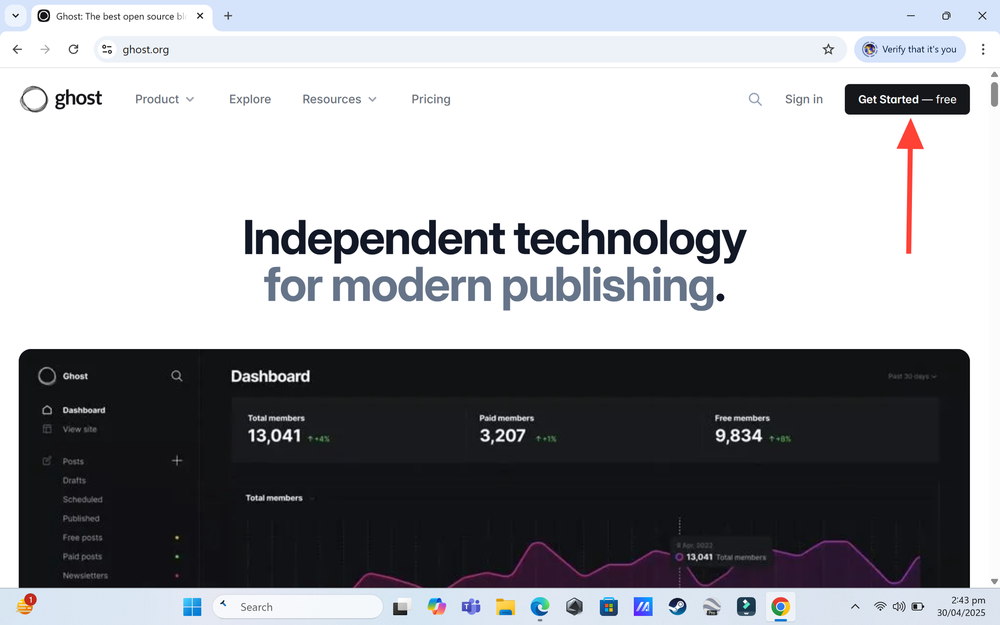The height and width of the screenshot is (625, 1000).
Task: Click 'Free posts' in the dashboard preview
Action: [x=82, y=538]
